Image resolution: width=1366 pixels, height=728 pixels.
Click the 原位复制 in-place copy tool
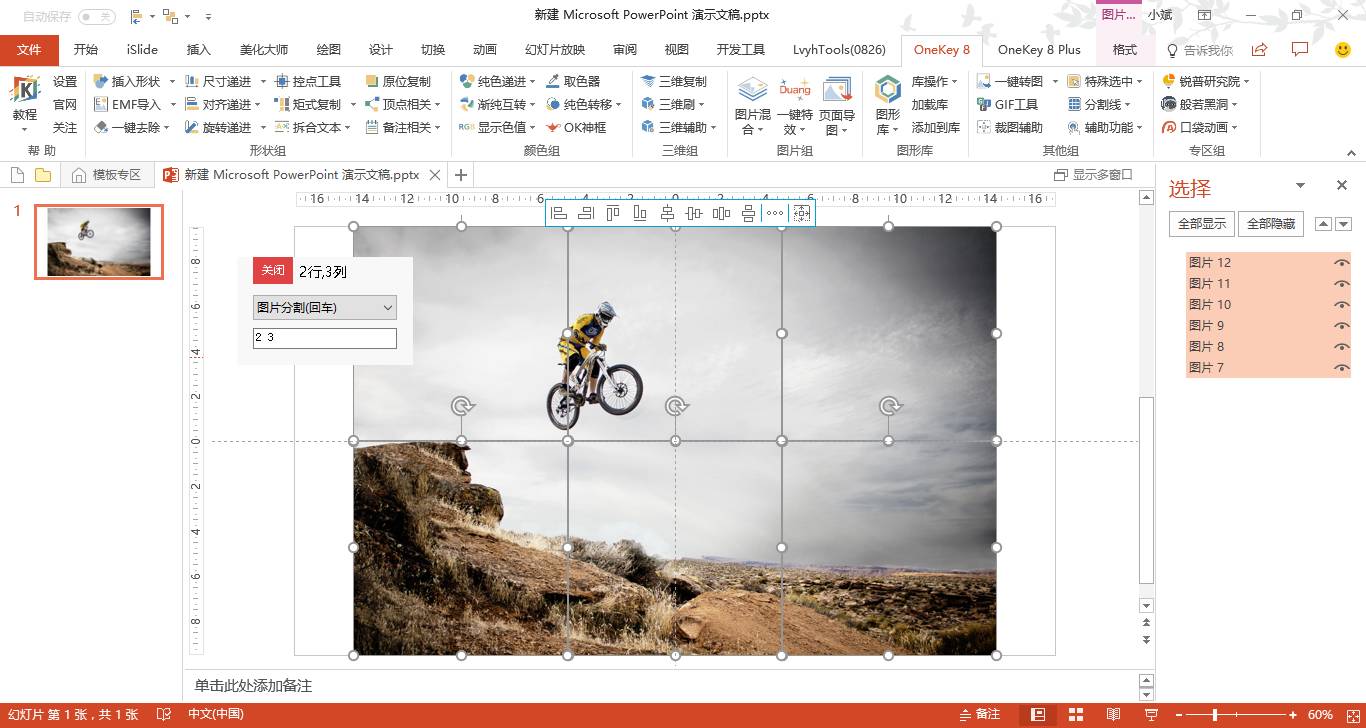pyautogui.click(x=397, y=81)
